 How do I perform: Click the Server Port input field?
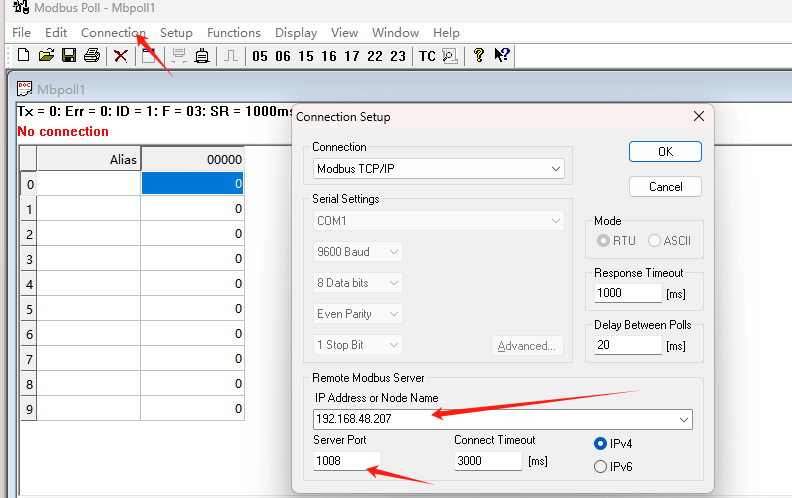(346, 461)
